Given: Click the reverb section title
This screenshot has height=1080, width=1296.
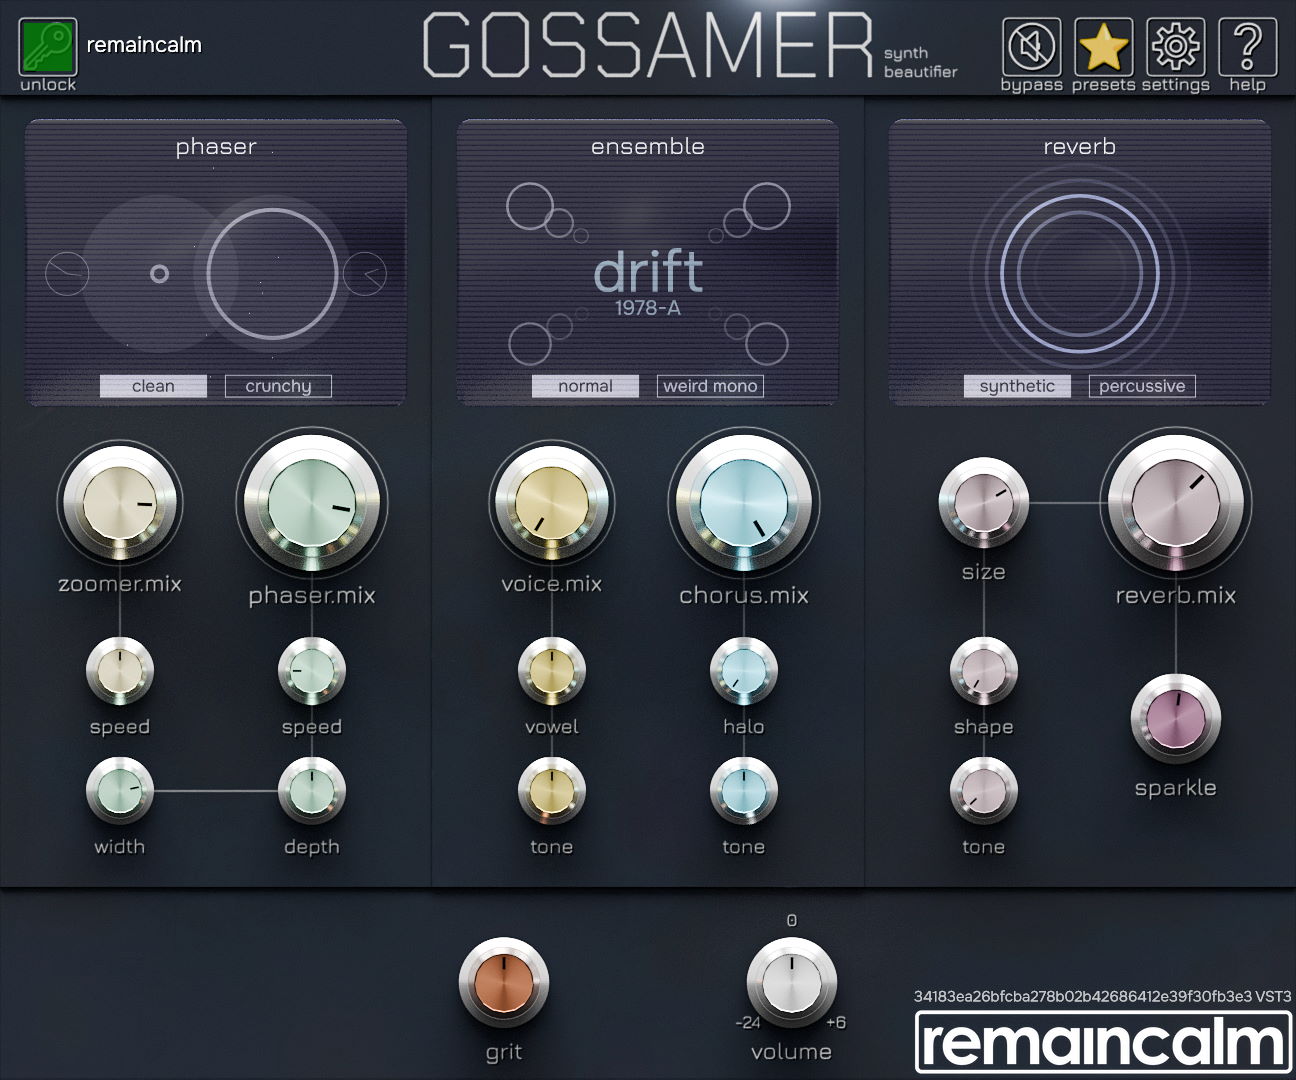Looking at the screenshot, I should 1080,147.
